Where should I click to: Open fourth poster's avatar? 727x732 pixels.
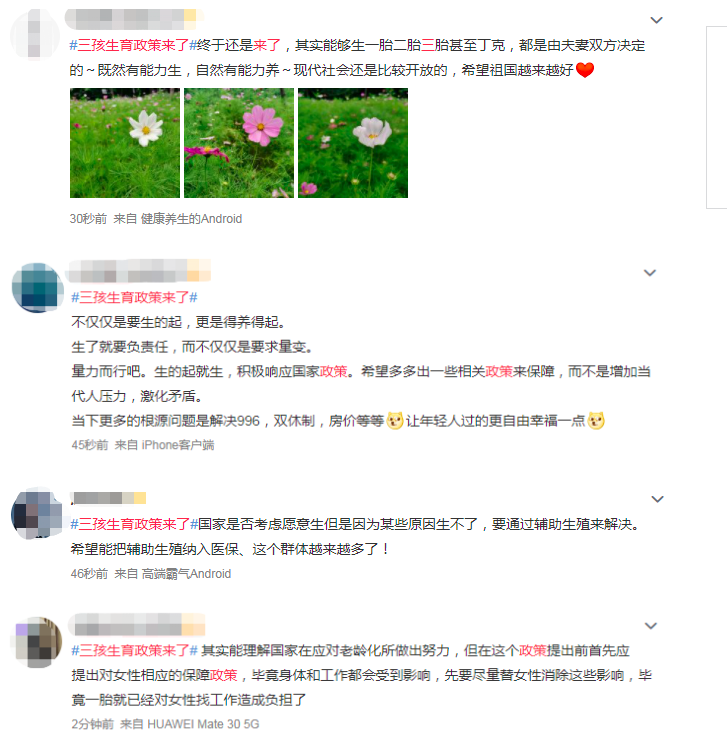pos(37,643)
